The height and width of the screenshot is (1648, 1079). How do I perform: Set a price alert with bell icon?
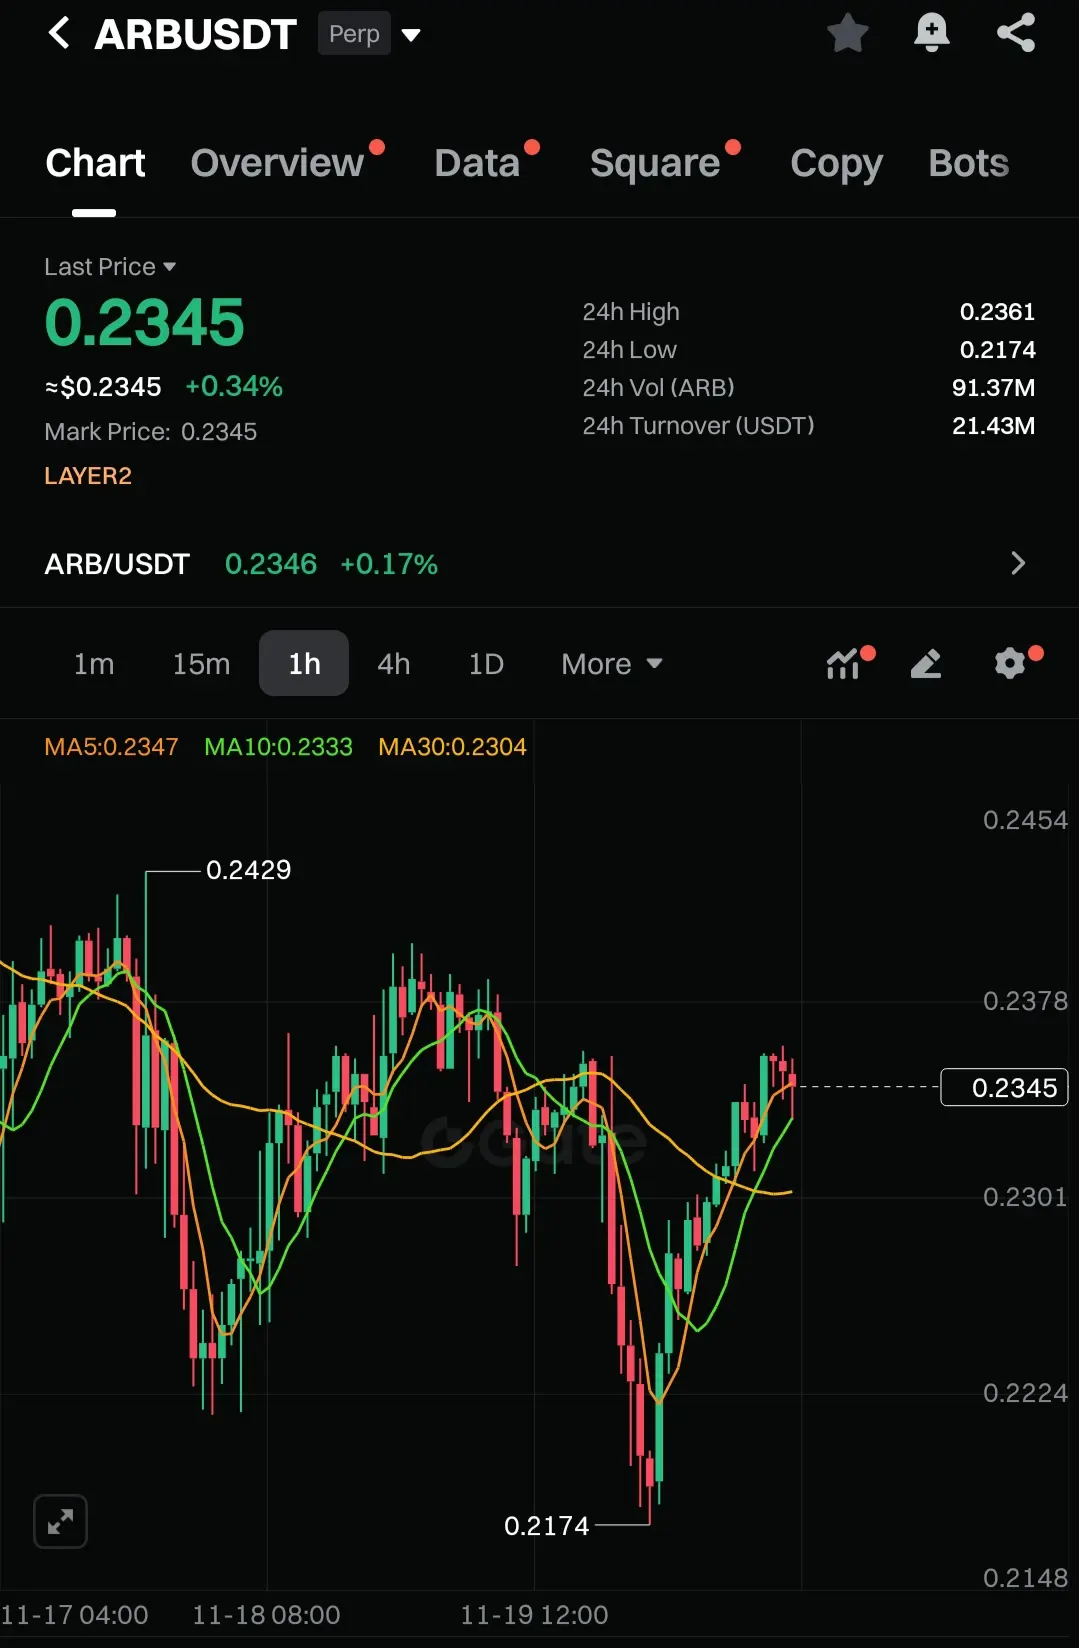932,33
